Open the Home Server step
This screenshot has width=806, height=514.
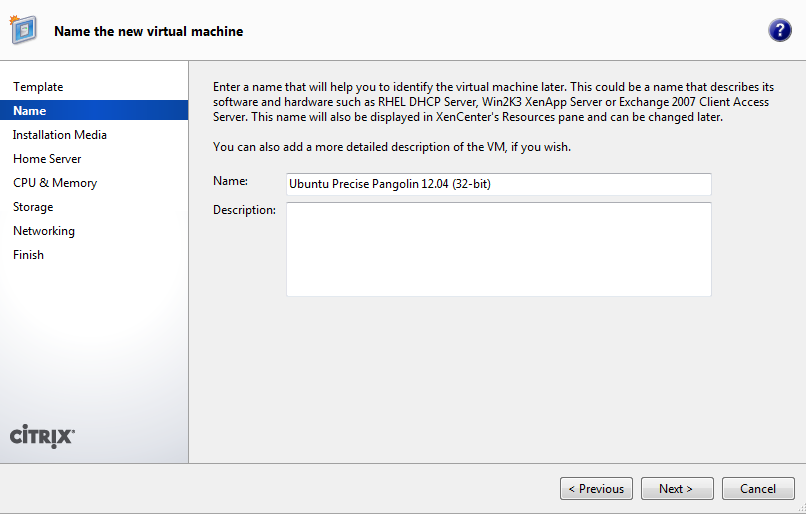pos(47,159)
